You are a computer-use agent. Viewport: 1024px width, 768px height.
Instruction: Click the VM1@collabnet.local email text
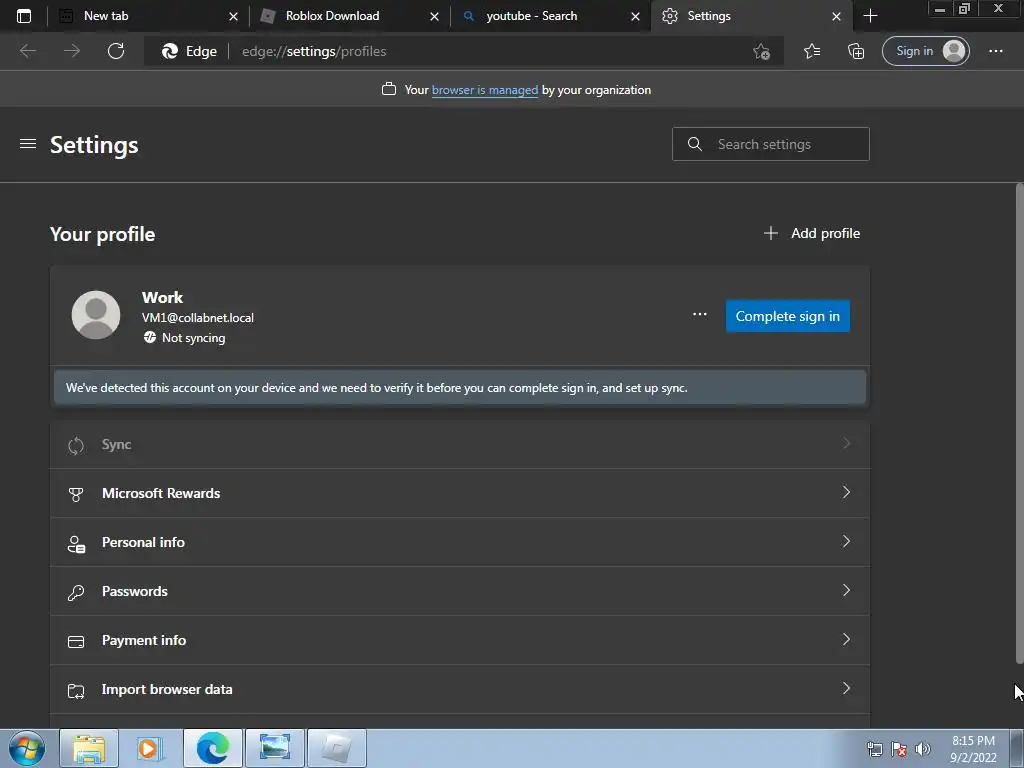coord(198,318)
